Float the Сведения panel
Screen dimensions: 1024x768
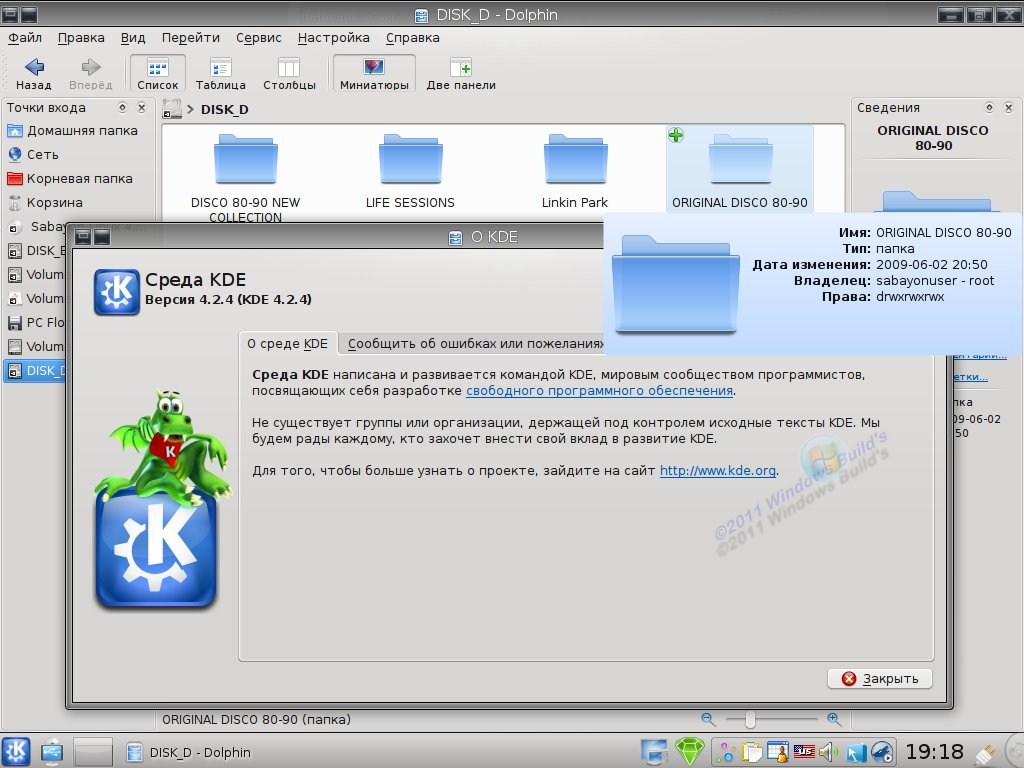click(x=989, y=107)
